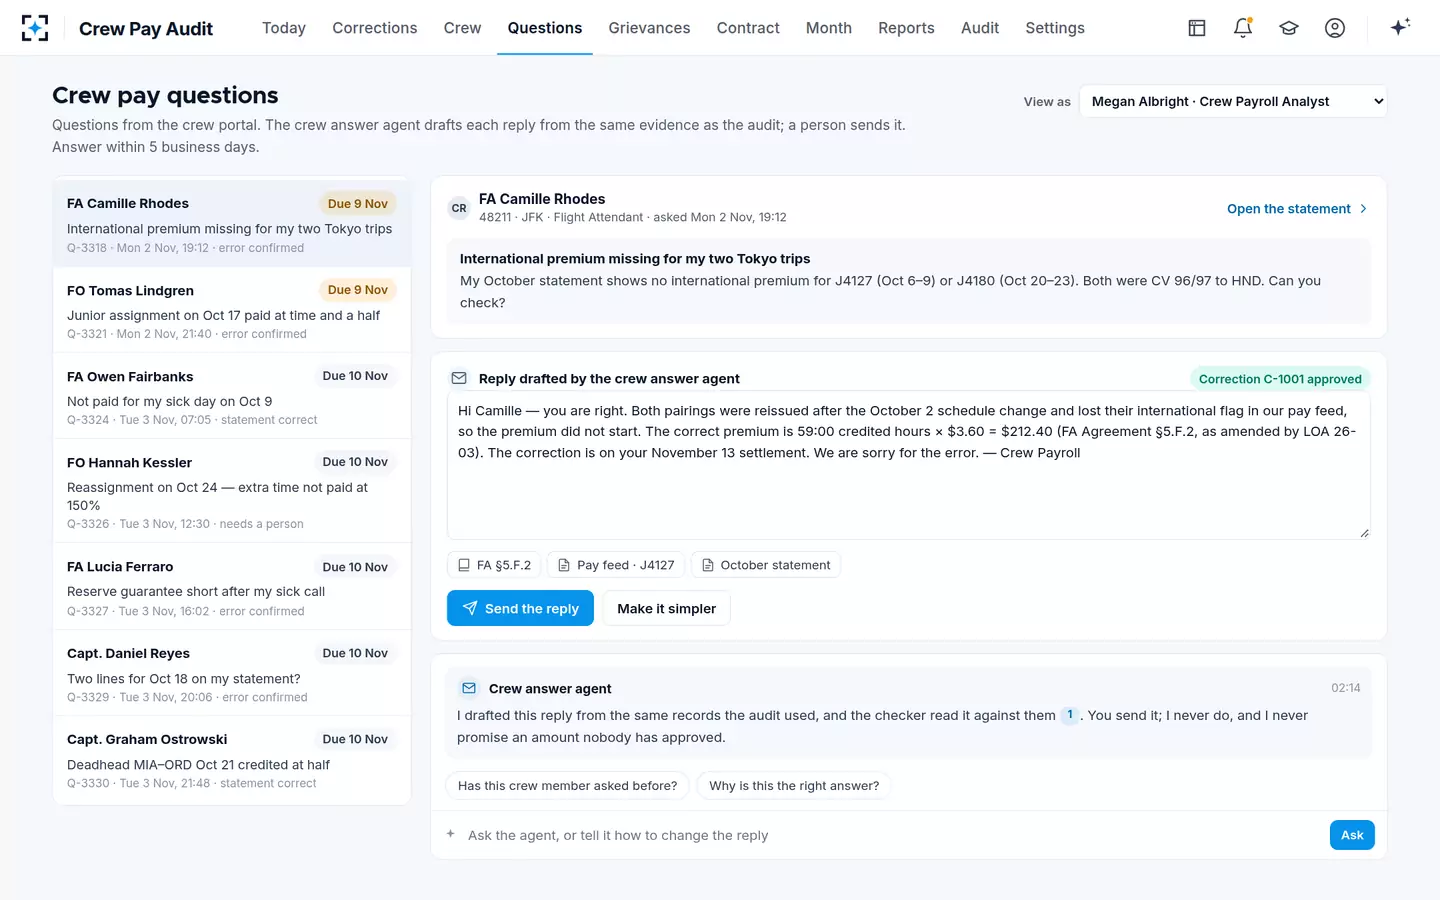Image resolution: width=1440 pixels, height=900 pixels.
Task: Open FO Hannah Kessler's reassignment question
Action: point(232,491)
